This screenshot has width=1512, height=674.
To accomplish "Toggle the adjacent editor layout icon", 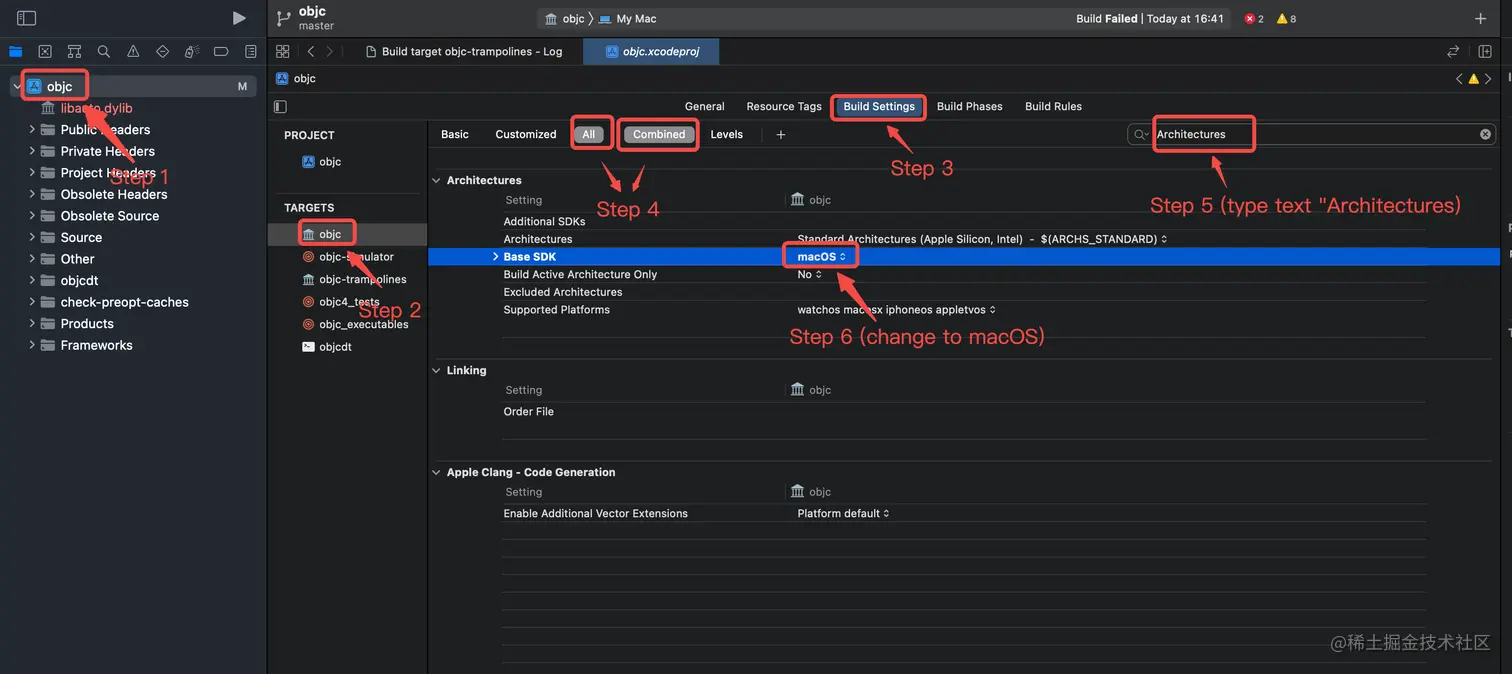I will (x=1486, y=51).
